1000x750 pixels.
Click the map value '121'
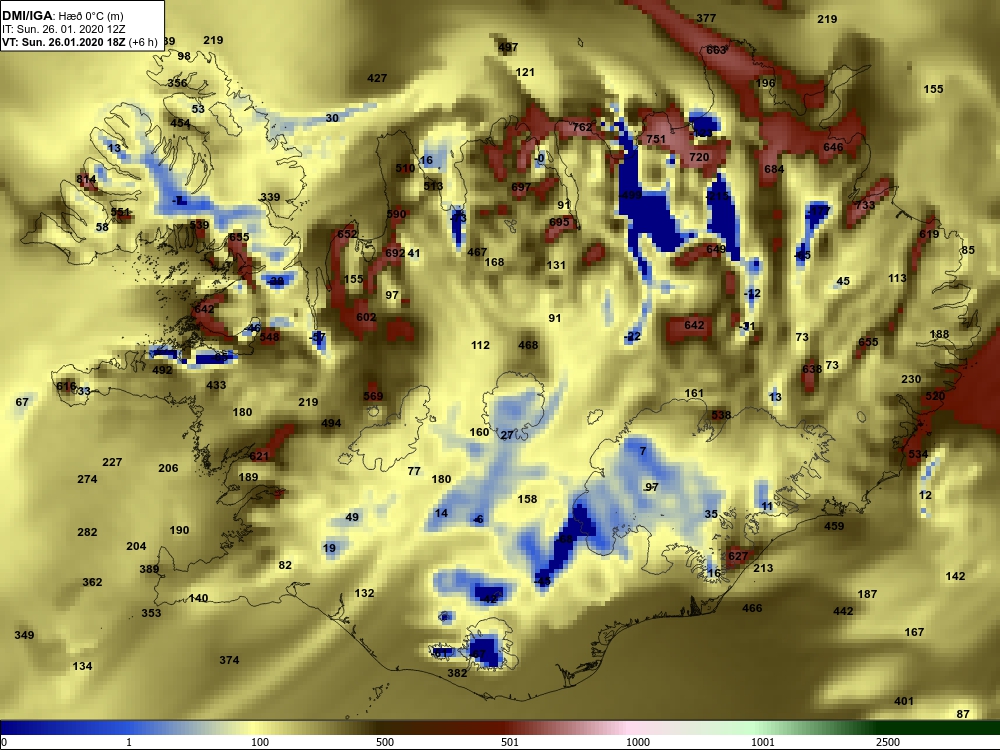[x=525, y=72]
